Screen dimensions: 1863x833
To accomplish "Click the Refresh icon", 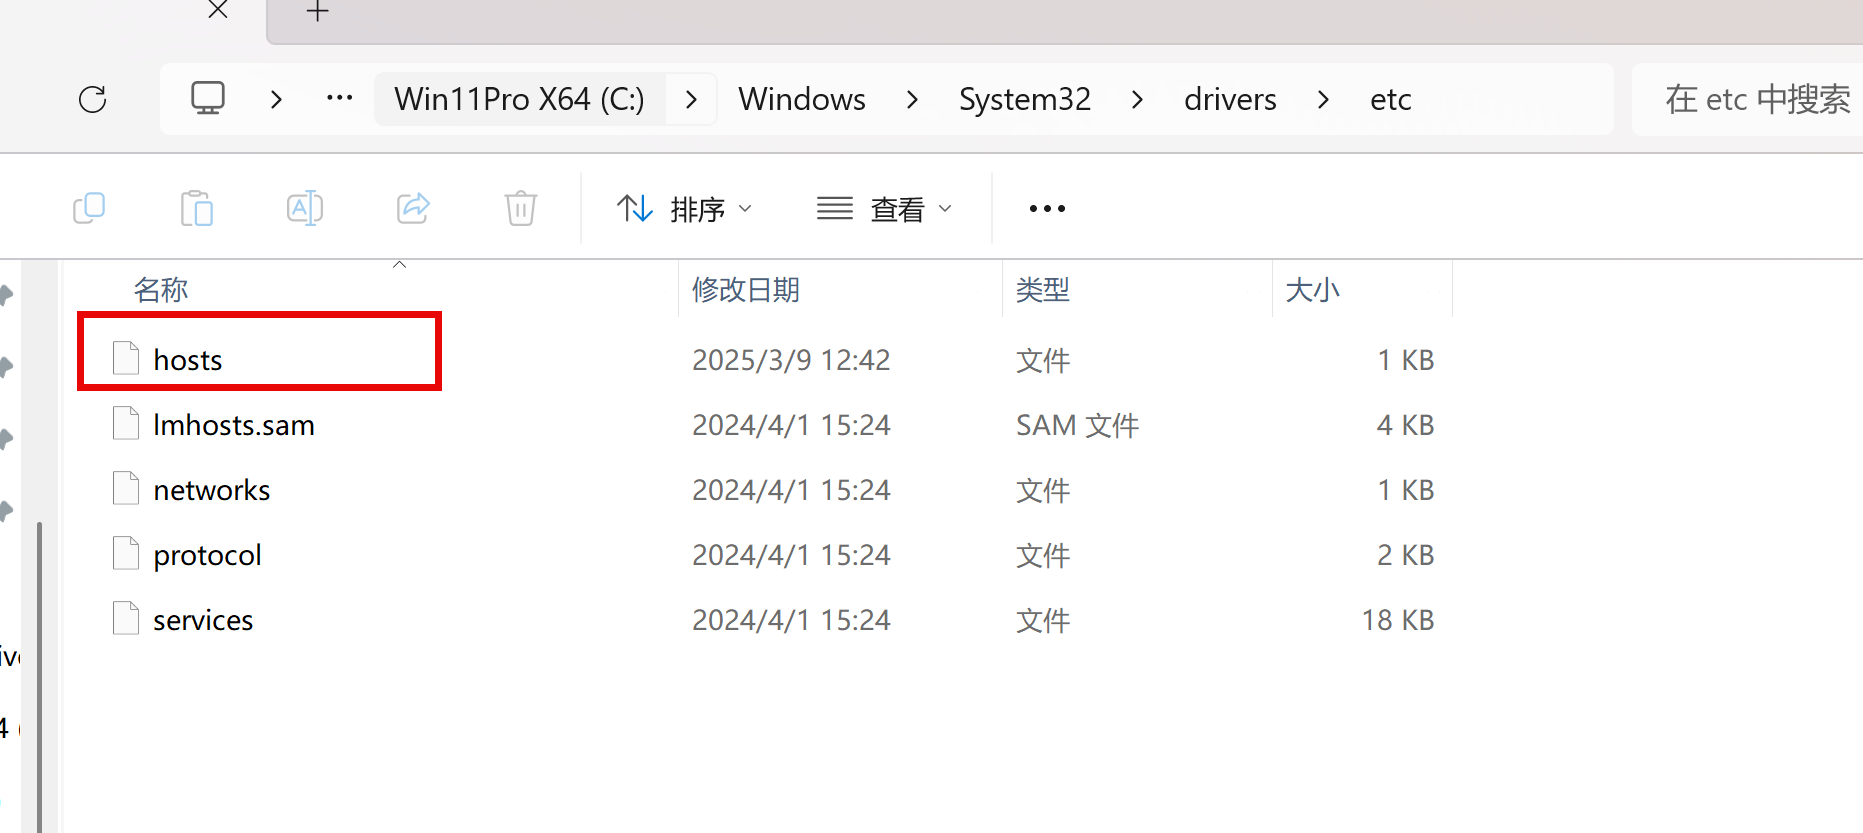I will click(93, 99).
